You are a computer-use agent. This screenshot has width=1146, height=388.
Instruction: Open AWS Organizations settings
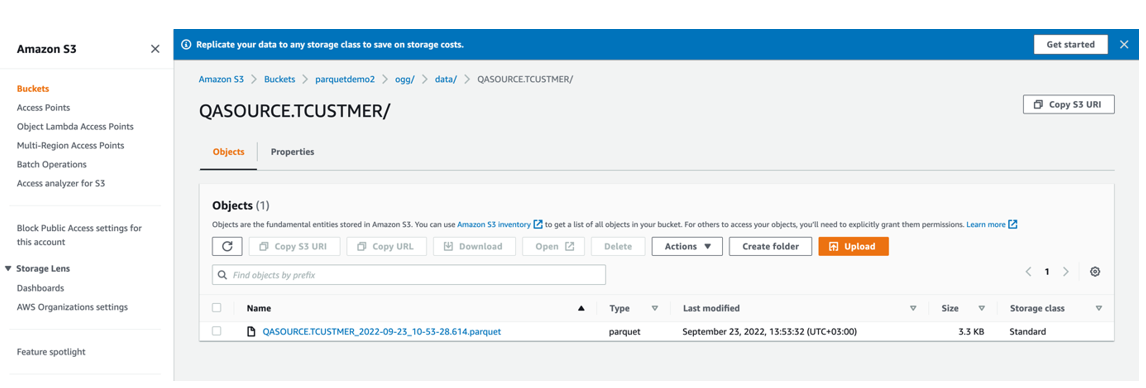(x=72, y=307)
